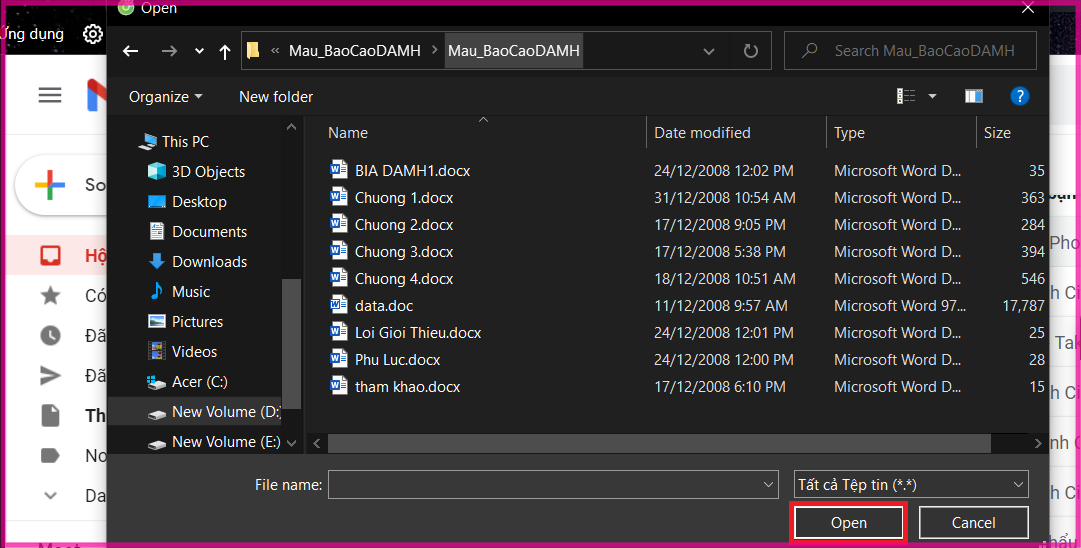Click Word icon of data.doc
The width and height of the screenshot is (1081, 548).
pos(339,305)
